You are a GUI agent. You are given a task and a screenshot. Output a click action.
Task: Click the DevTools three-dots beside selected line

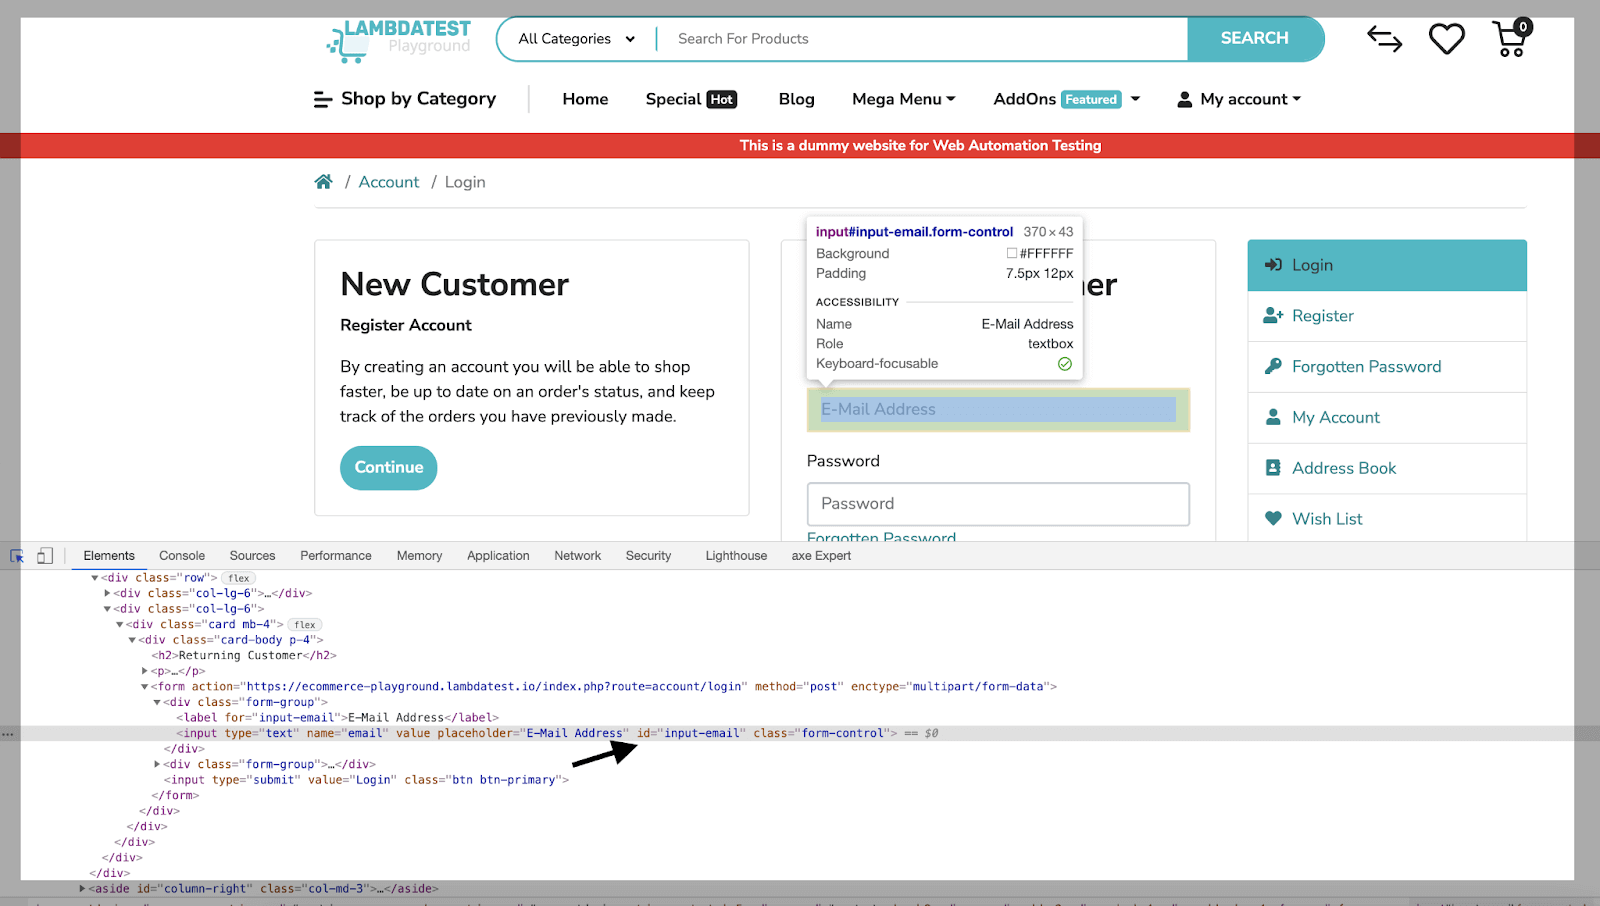(x=8, y=734)
